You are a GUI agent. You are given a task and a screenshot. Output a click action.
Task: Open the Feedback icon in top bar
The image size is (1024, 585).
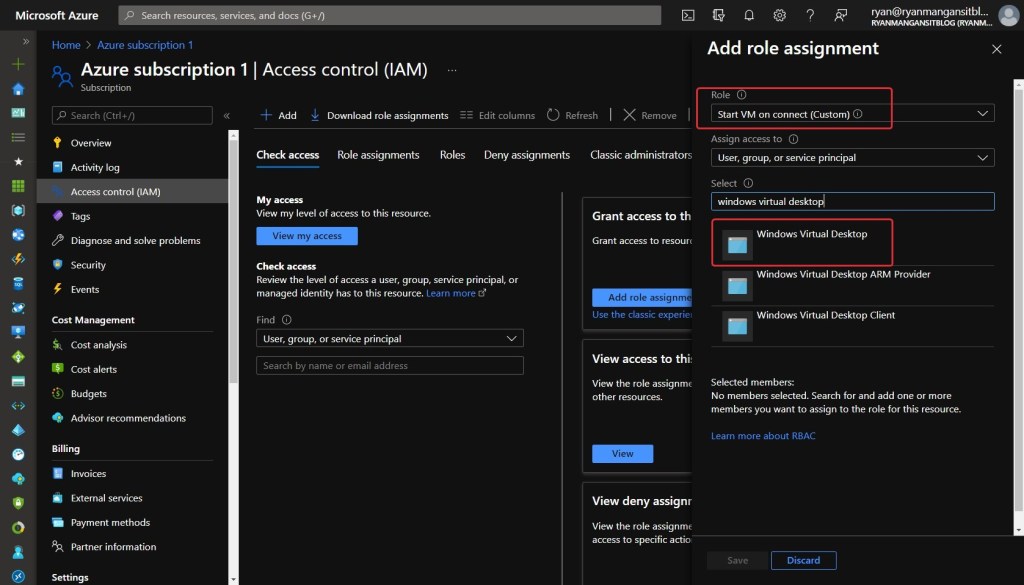840,15
